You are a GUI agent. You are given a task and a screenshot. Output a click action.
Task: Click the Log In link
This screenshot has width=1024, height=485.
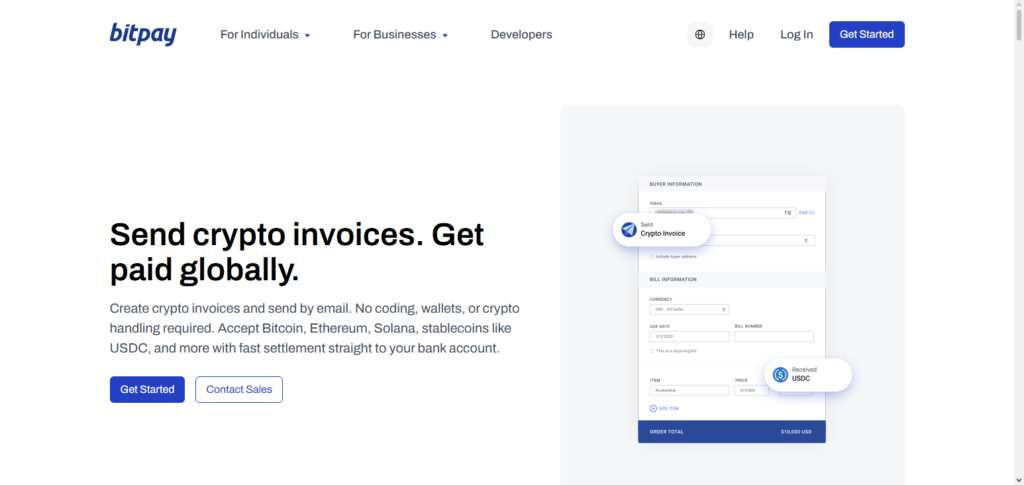(796, 35)
